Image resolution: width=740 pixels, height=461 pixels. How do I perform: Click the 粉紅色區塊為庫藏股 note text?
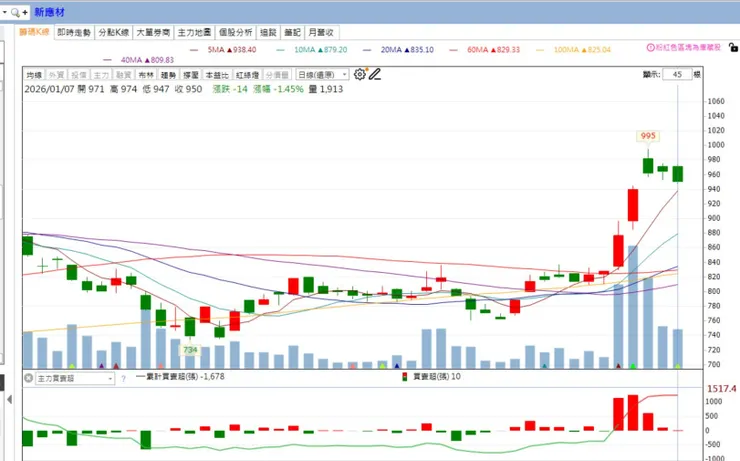click(688, 48)
